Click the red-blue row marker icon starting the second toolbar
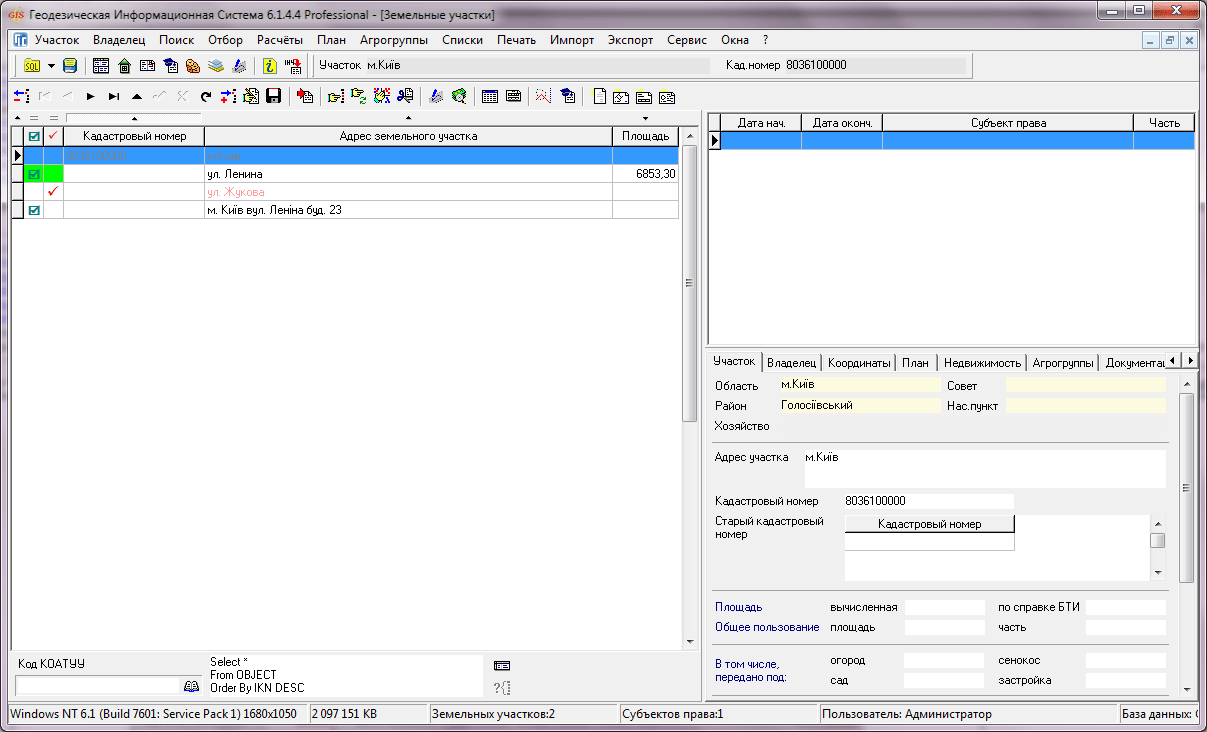1207x732 pixels. [x=21, y=96]
